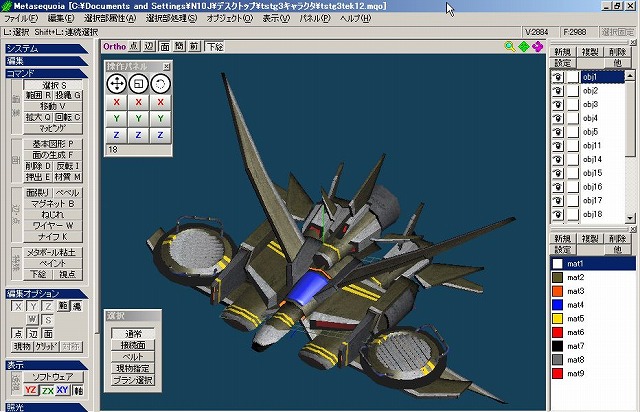
Task: Toggle edge display in the viewport header
Action: click(x=149, y=47)
